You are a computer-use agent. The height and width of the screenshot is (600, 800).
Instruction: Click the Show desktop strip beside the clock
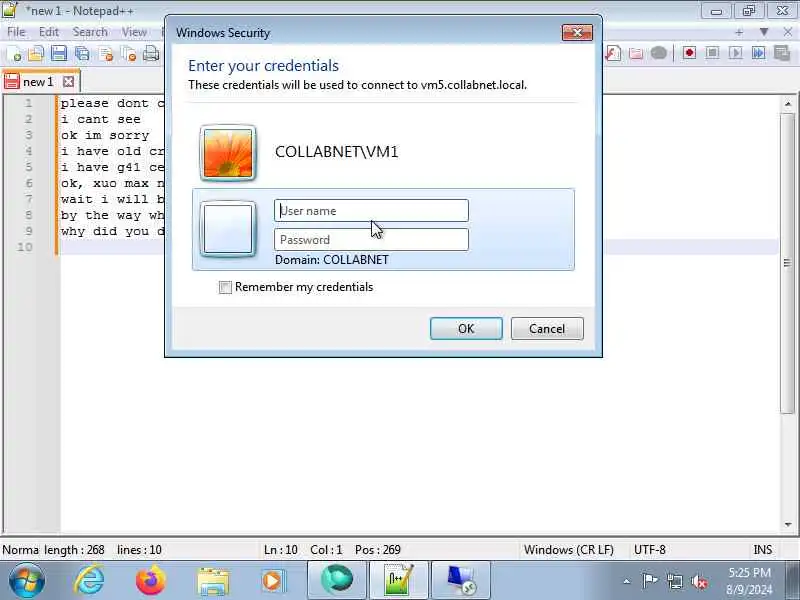click(792, 580)
